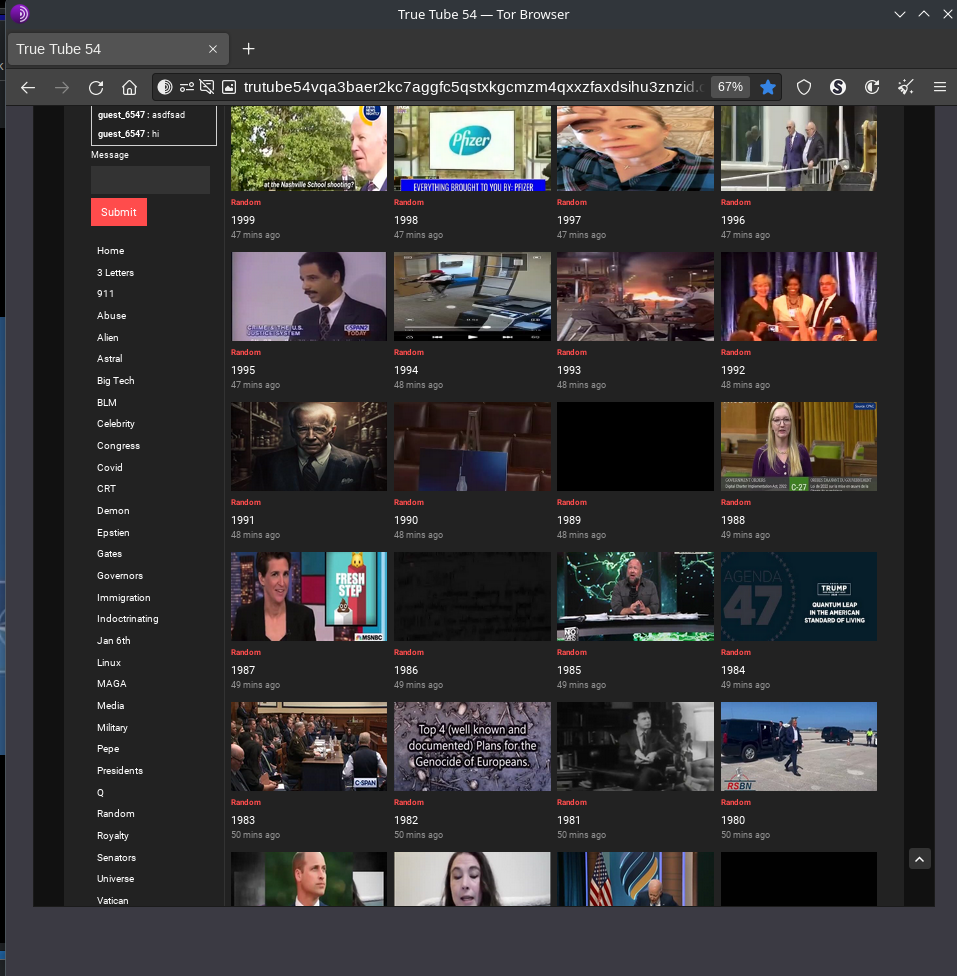This screenshot has width=957, height=976.
Task: Open the browser home page
Action: coord(130,87)
